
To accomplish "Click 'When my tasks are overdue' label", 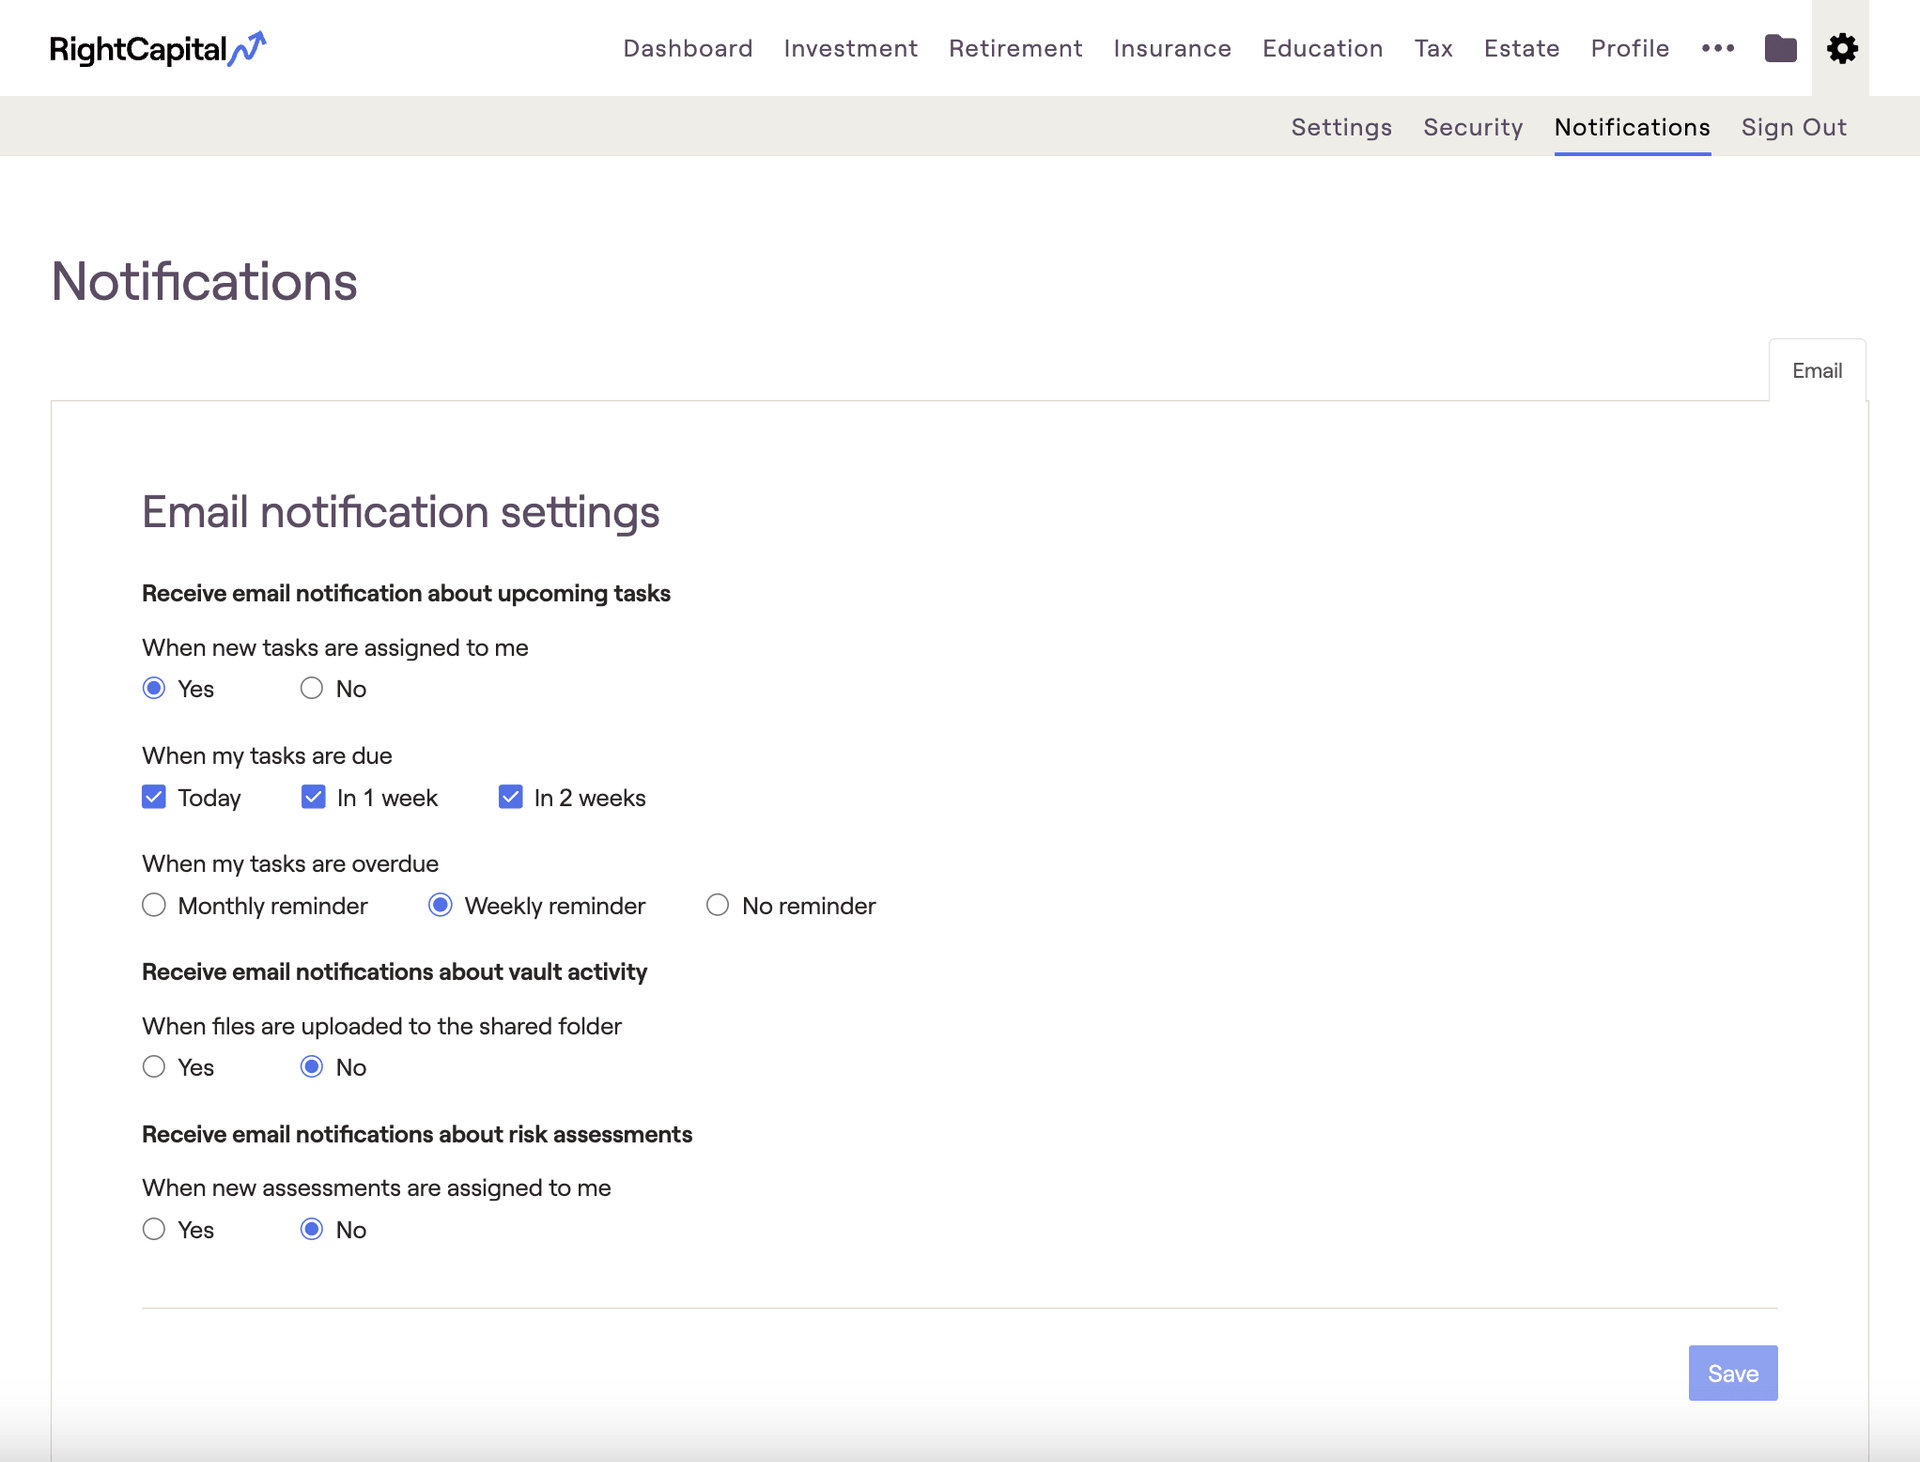I will (x=290, y=864).
